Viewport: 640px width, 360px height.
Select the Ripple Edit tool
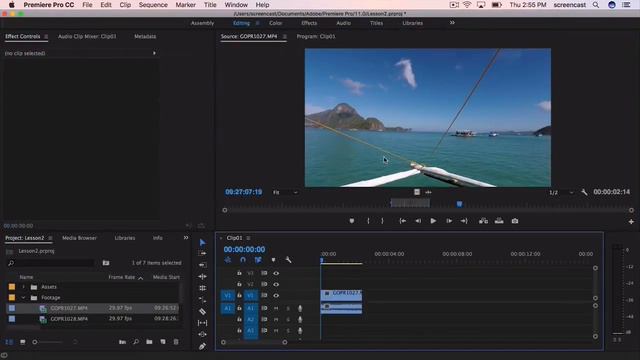(202, 265)
